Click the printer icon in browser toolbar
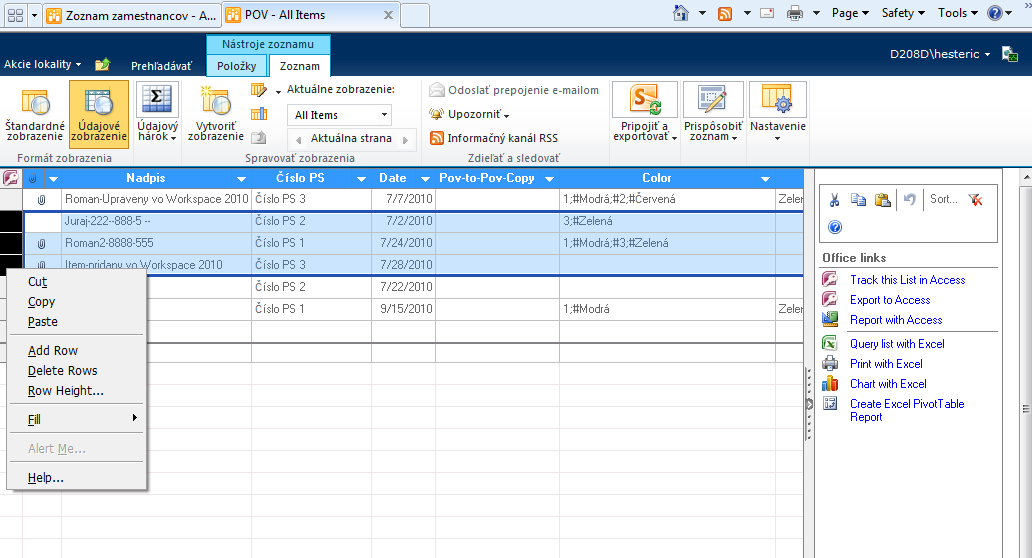Viewport: 1032px width, 558px height. point(794,13)
